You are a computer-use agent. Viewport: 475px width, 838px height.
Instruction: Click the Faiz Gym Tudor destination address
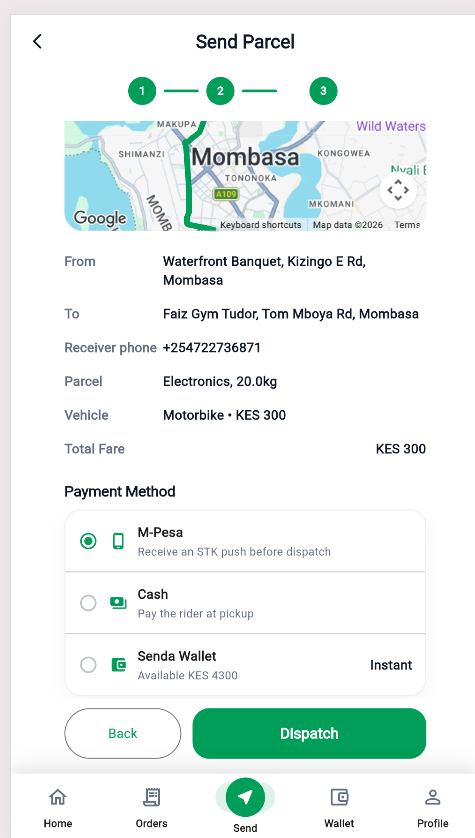pos(291,314)
